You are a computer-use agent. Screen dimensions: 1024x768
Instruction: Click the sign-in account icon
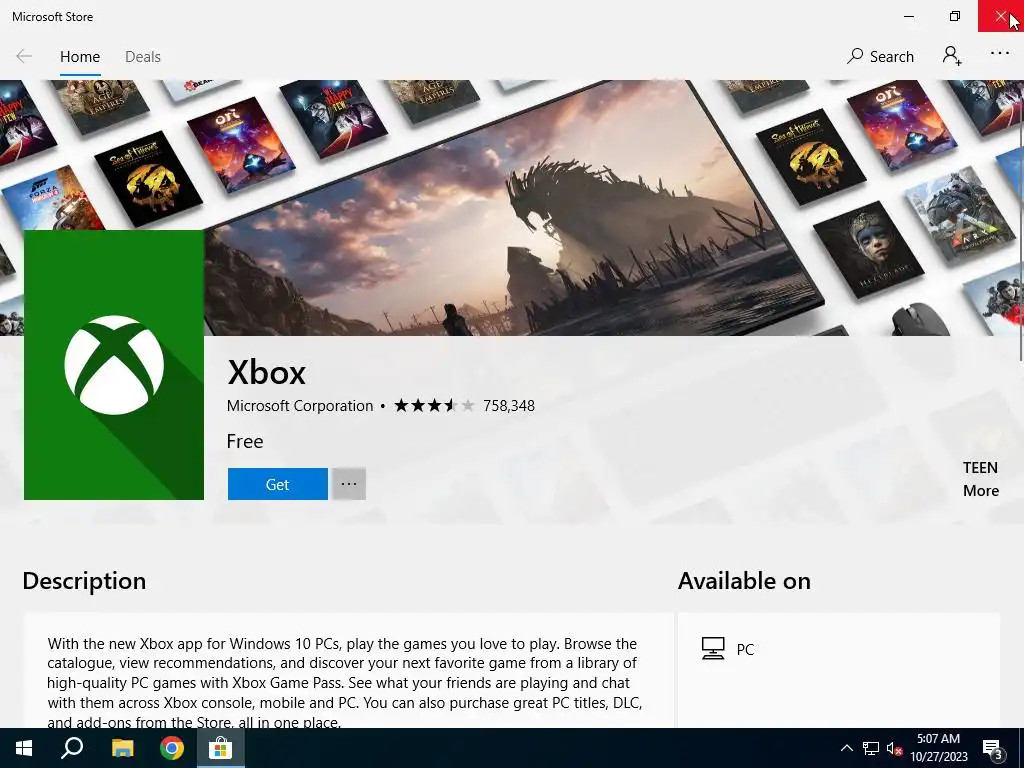[x=952, y=56]
